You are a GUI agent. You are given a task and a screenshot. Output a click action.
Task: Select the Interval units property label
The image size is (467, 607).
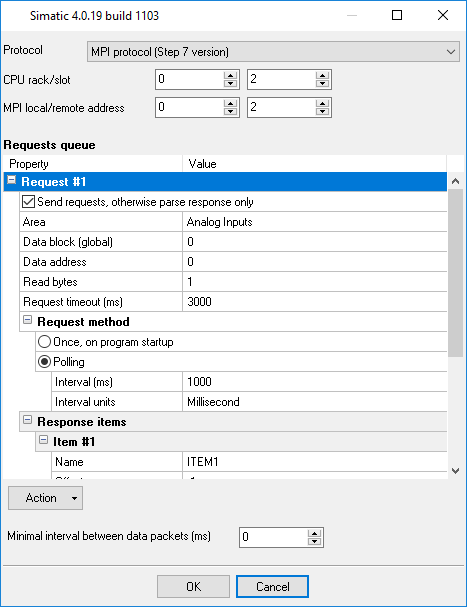click(117, 402)
